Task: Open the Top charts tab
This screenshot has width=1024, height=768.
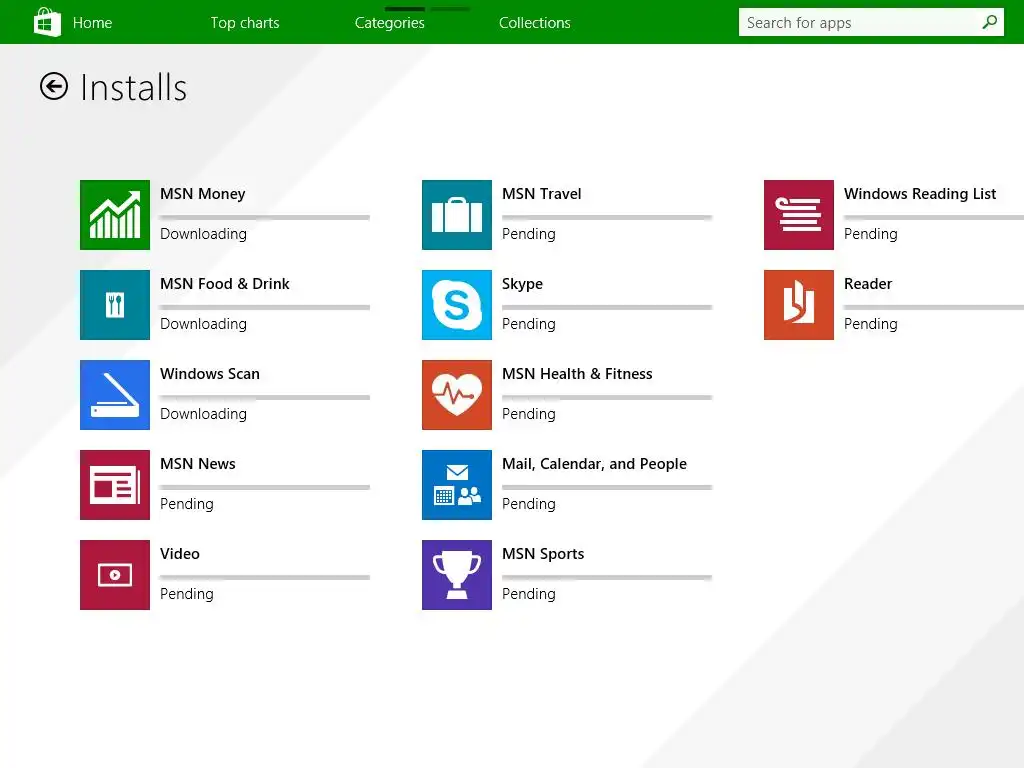Action: 245,23
